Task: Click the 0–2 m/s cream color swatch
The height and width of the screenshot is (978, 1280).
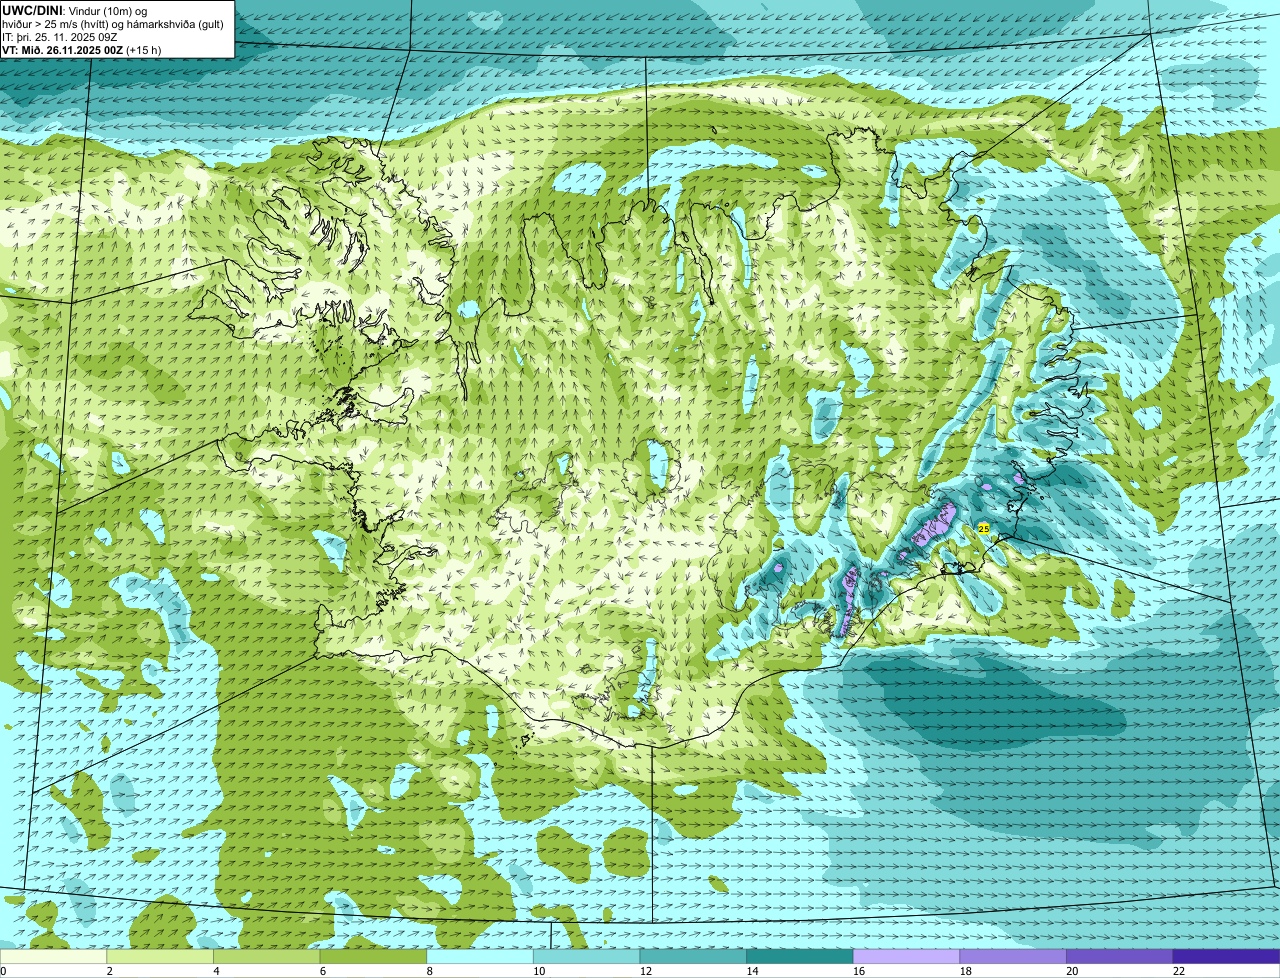Action: pos(54,956)
